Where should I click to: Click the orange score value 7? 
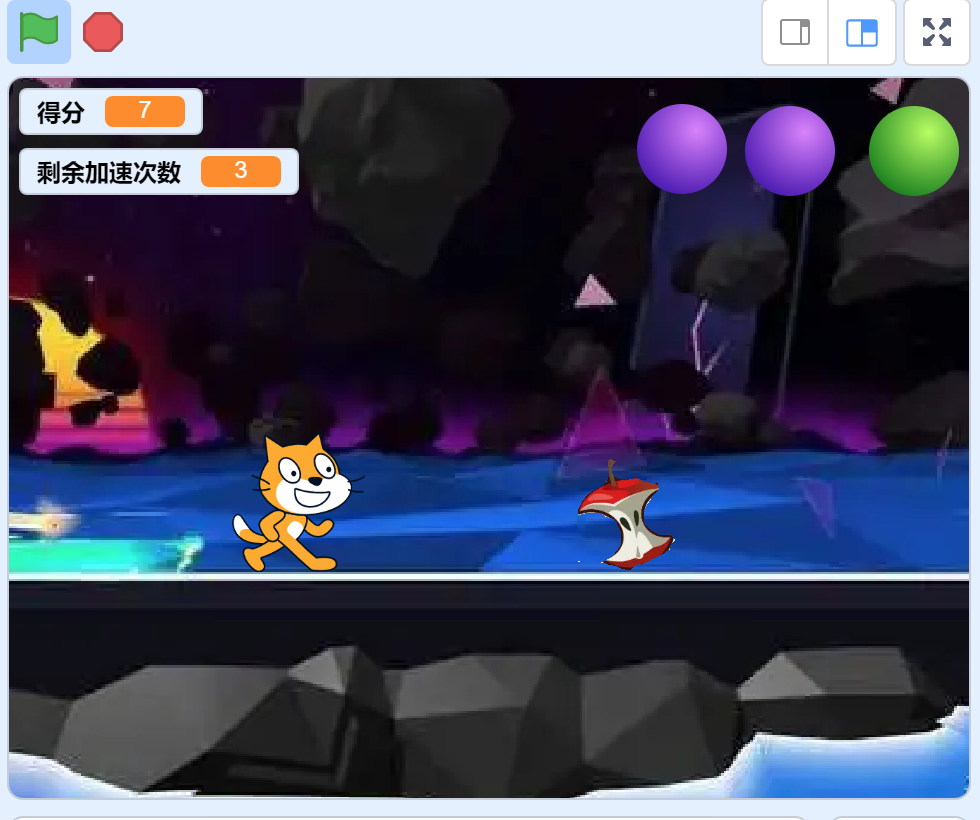[x=145, y=111]
